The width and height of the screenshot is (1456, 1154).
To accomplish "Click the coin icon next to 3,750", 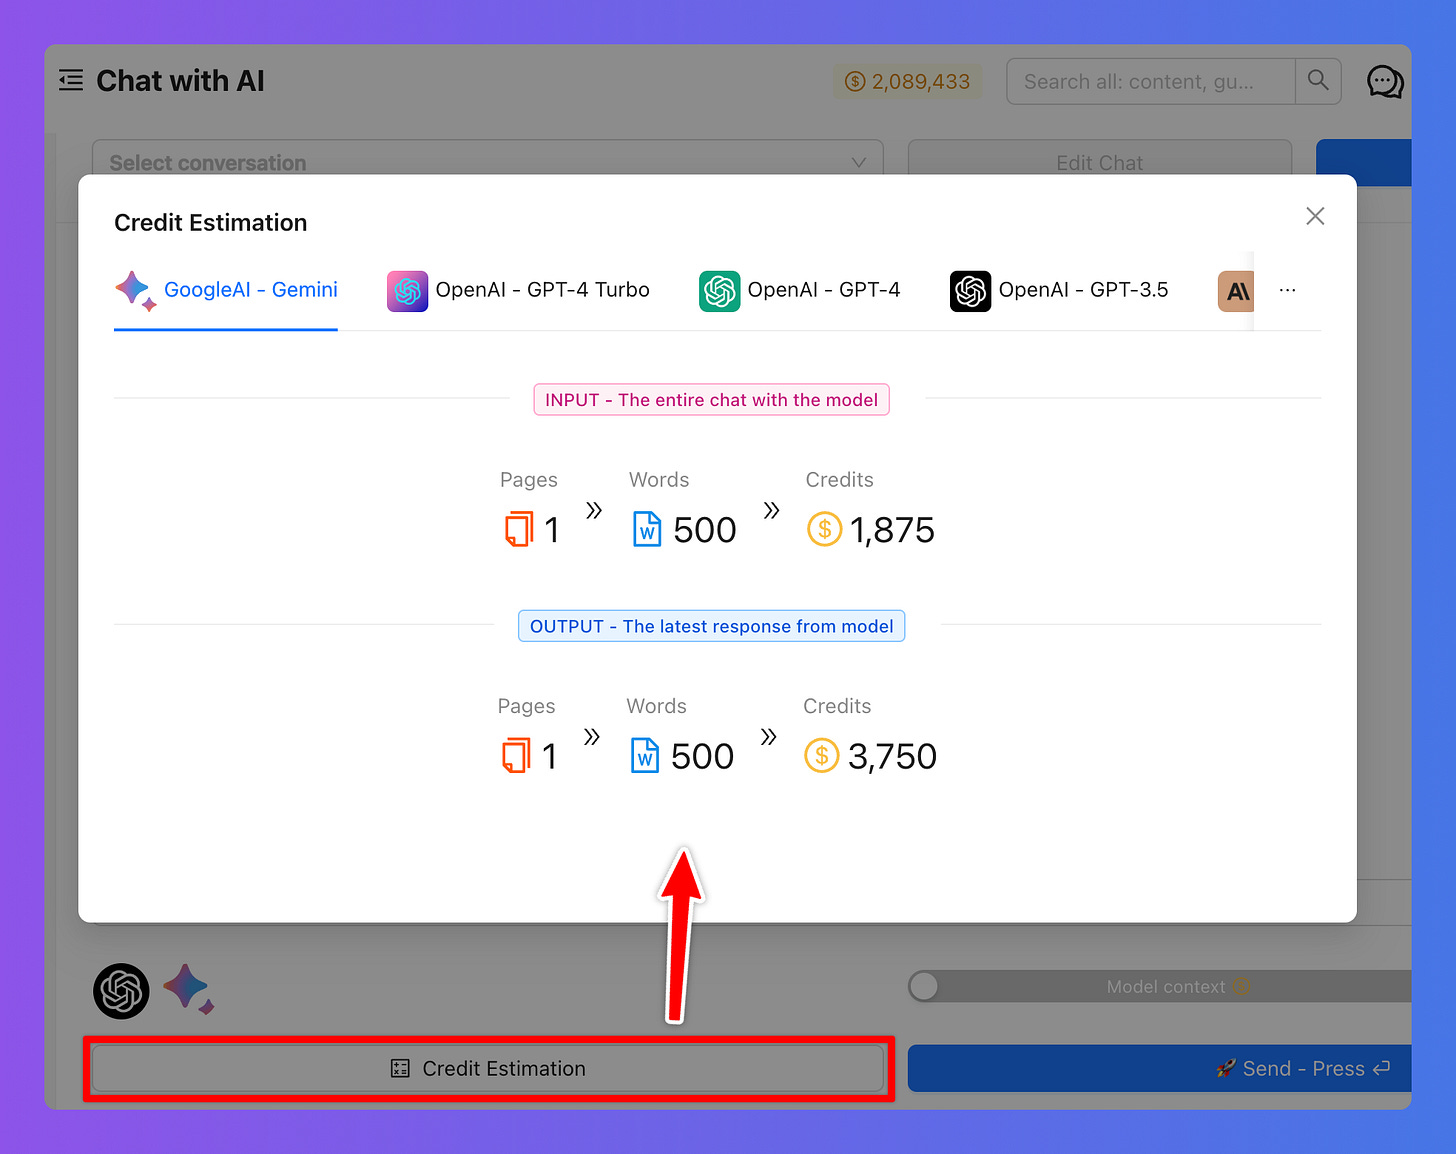I will click(x=822, y=755).
